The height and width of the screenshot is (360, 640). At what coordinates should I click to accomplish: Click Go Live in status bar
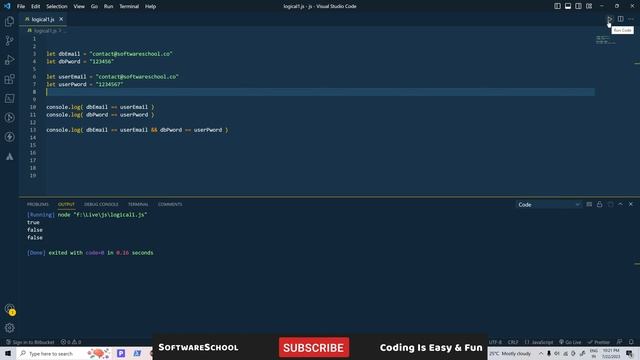pyautogui.click(x=570, y=342)
